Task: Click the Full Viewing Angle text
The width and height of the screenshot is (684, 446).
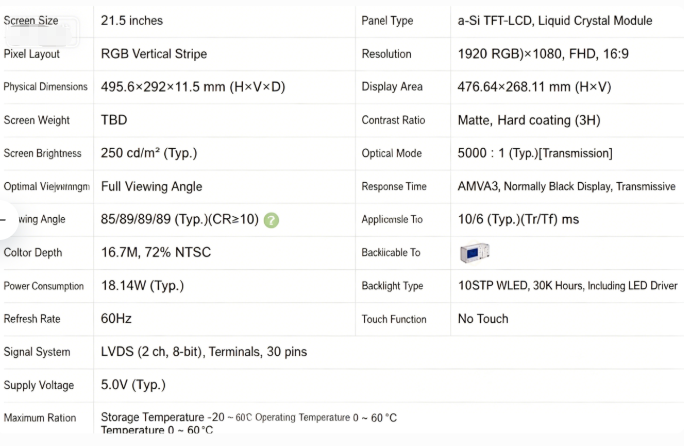Action: [152, 186]
